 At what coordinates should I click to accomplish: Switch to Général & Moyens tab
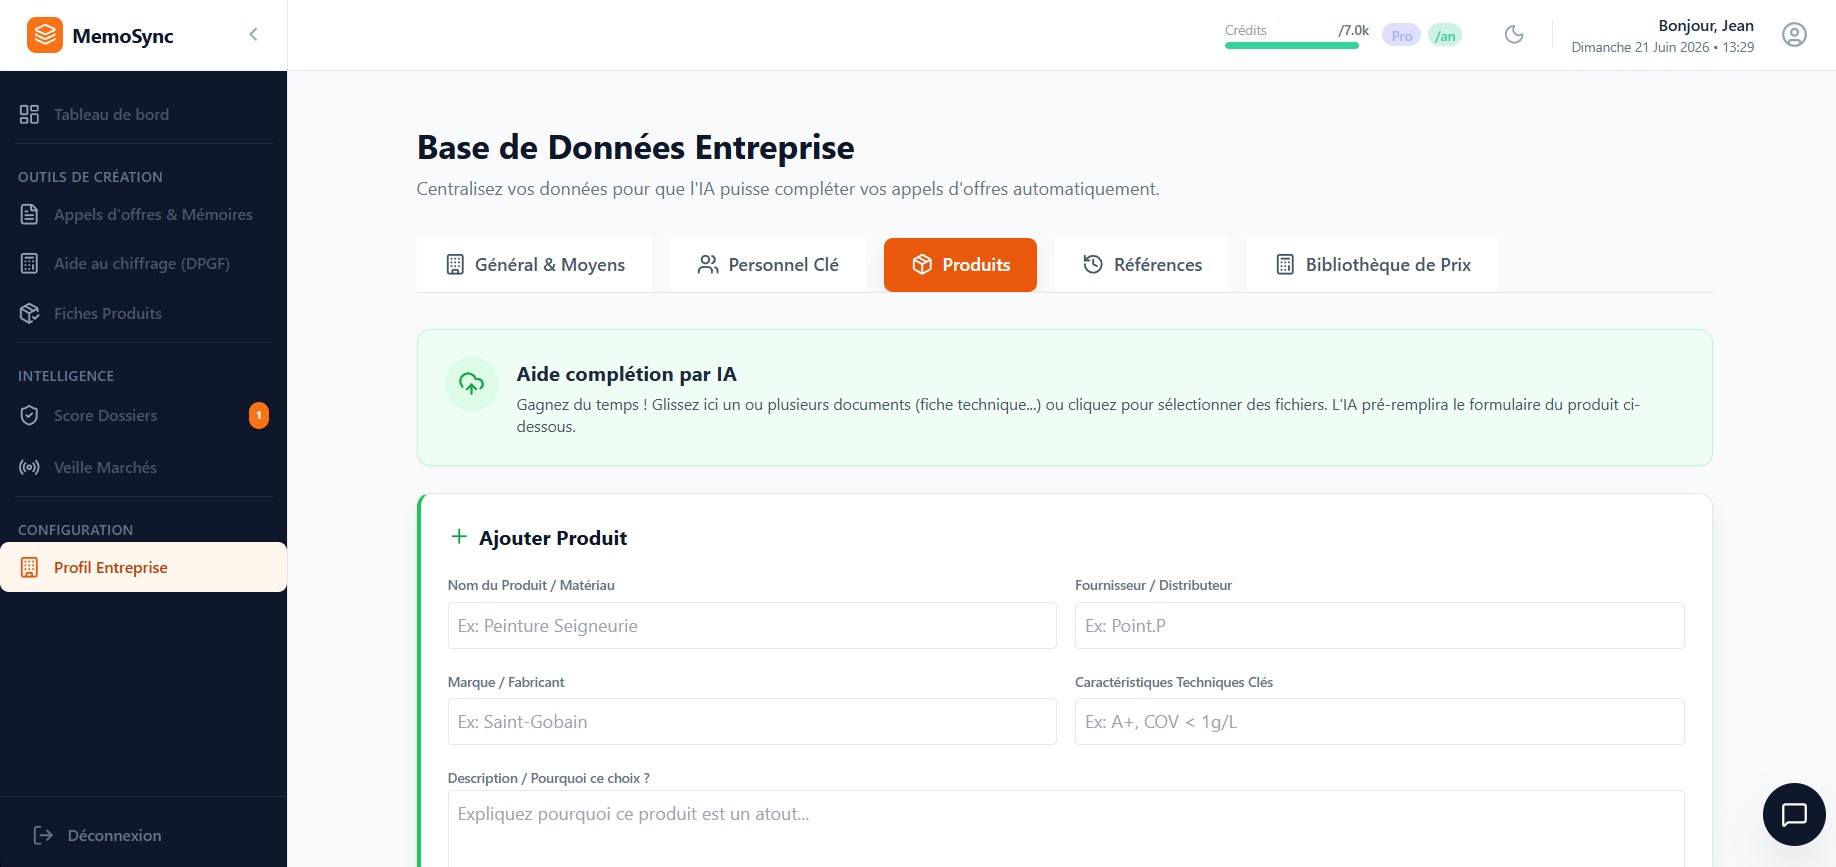(x=534, y=265)
